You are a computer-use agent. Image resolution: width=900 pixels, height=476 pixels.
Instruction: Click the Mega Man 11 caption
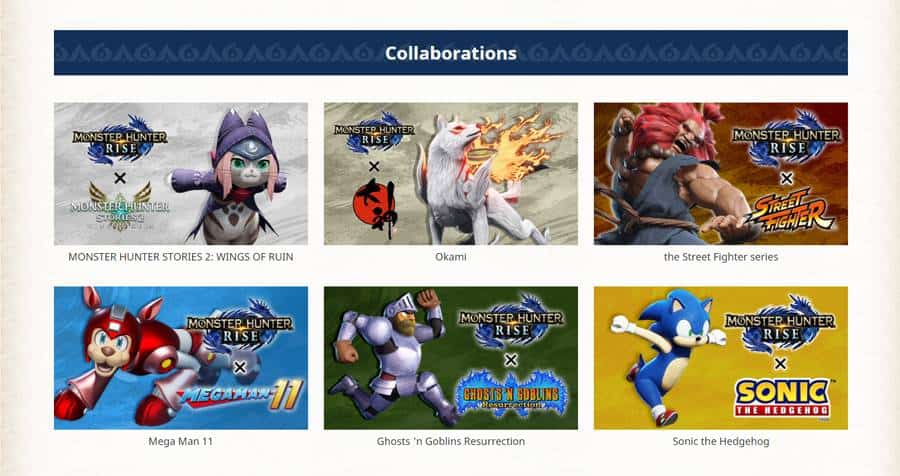coord(181,441)
